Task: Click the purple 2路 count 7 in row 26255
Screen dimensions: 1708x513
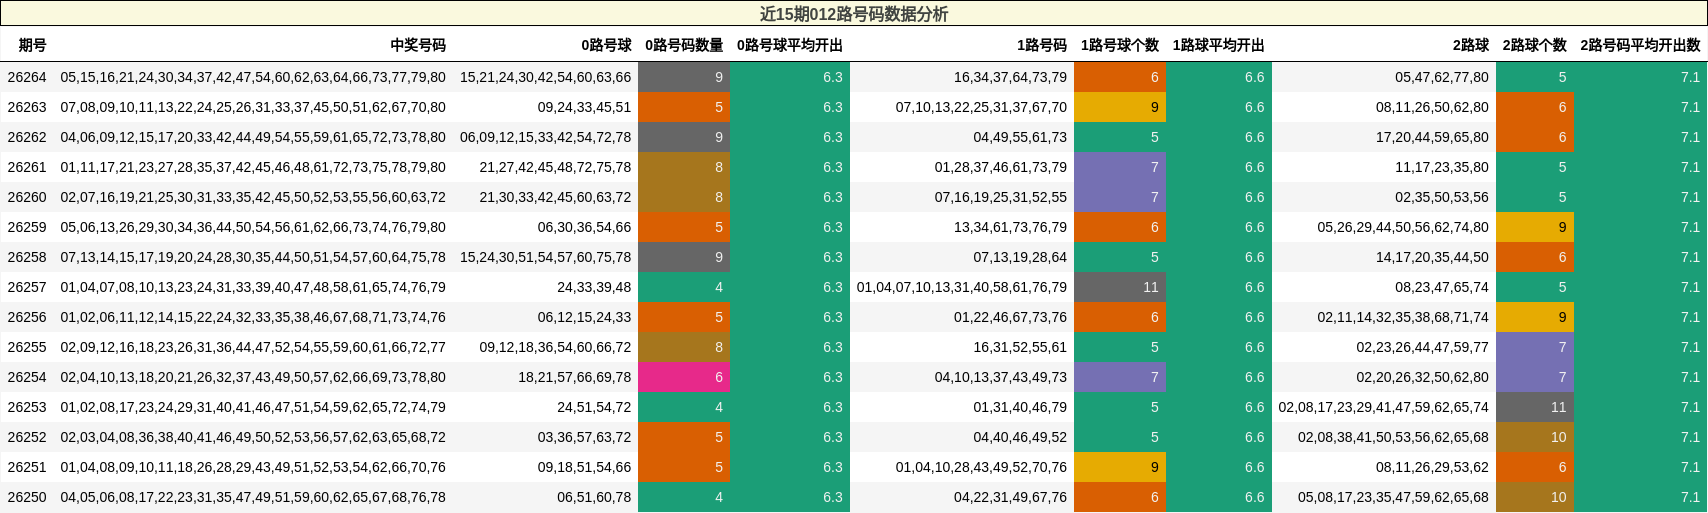Action: (x=1535, y=347)
